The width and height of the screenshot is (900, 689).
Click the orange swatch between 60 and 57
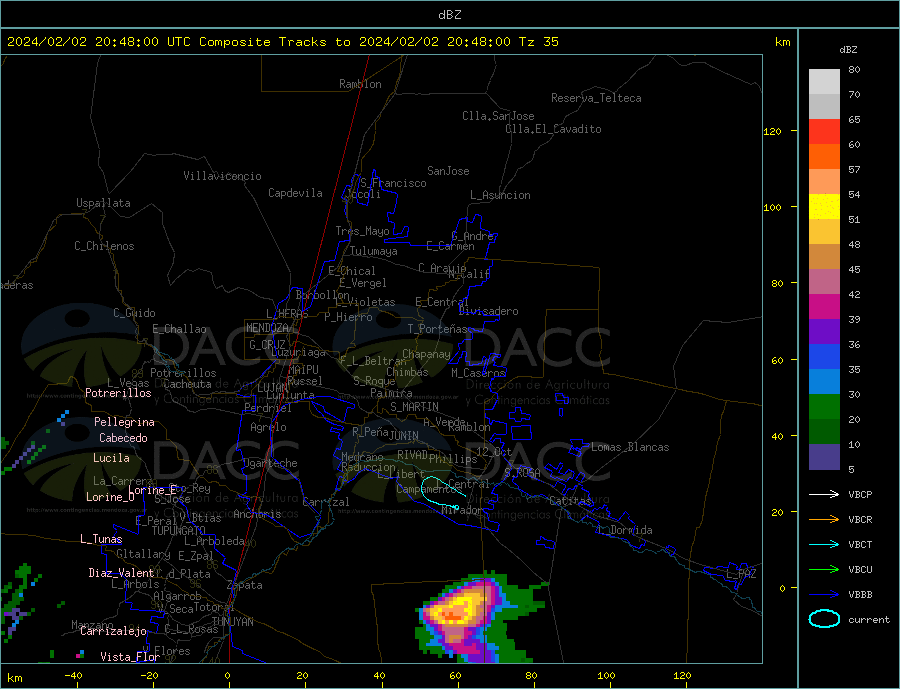(x=824, y=157)
